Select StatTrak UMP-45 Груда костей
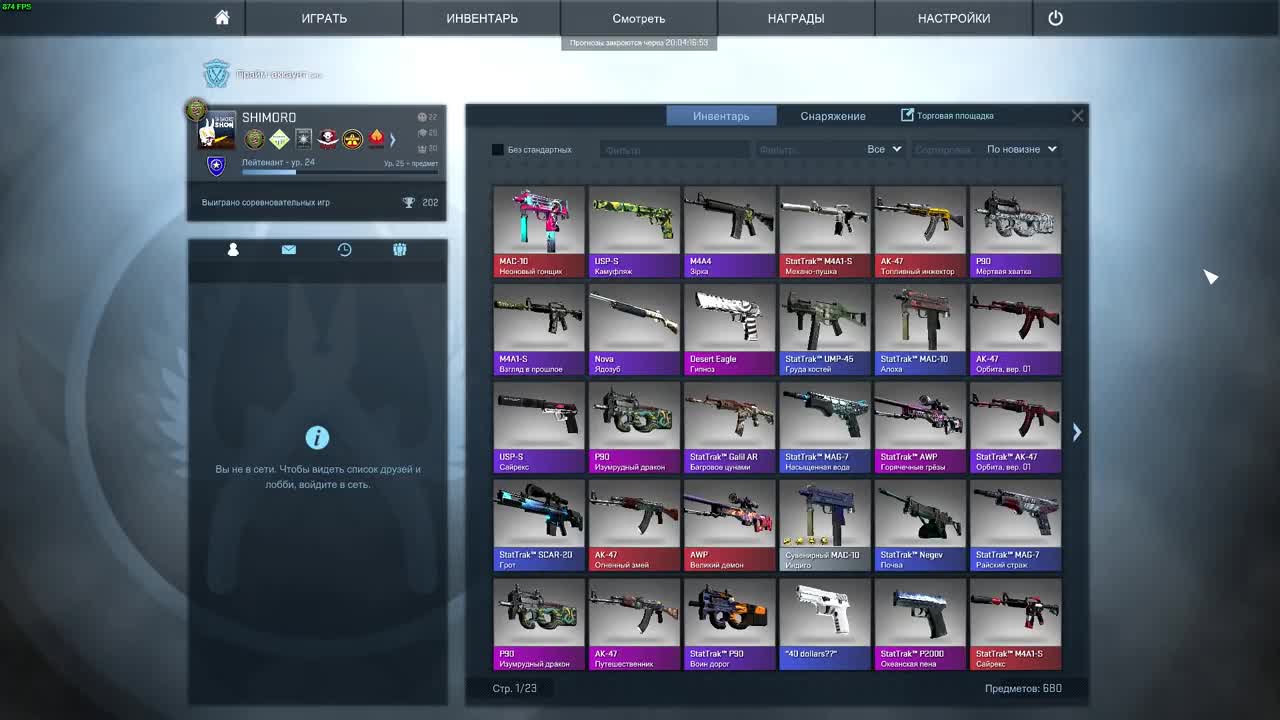Screen dimensions: 1280x720 825,330
